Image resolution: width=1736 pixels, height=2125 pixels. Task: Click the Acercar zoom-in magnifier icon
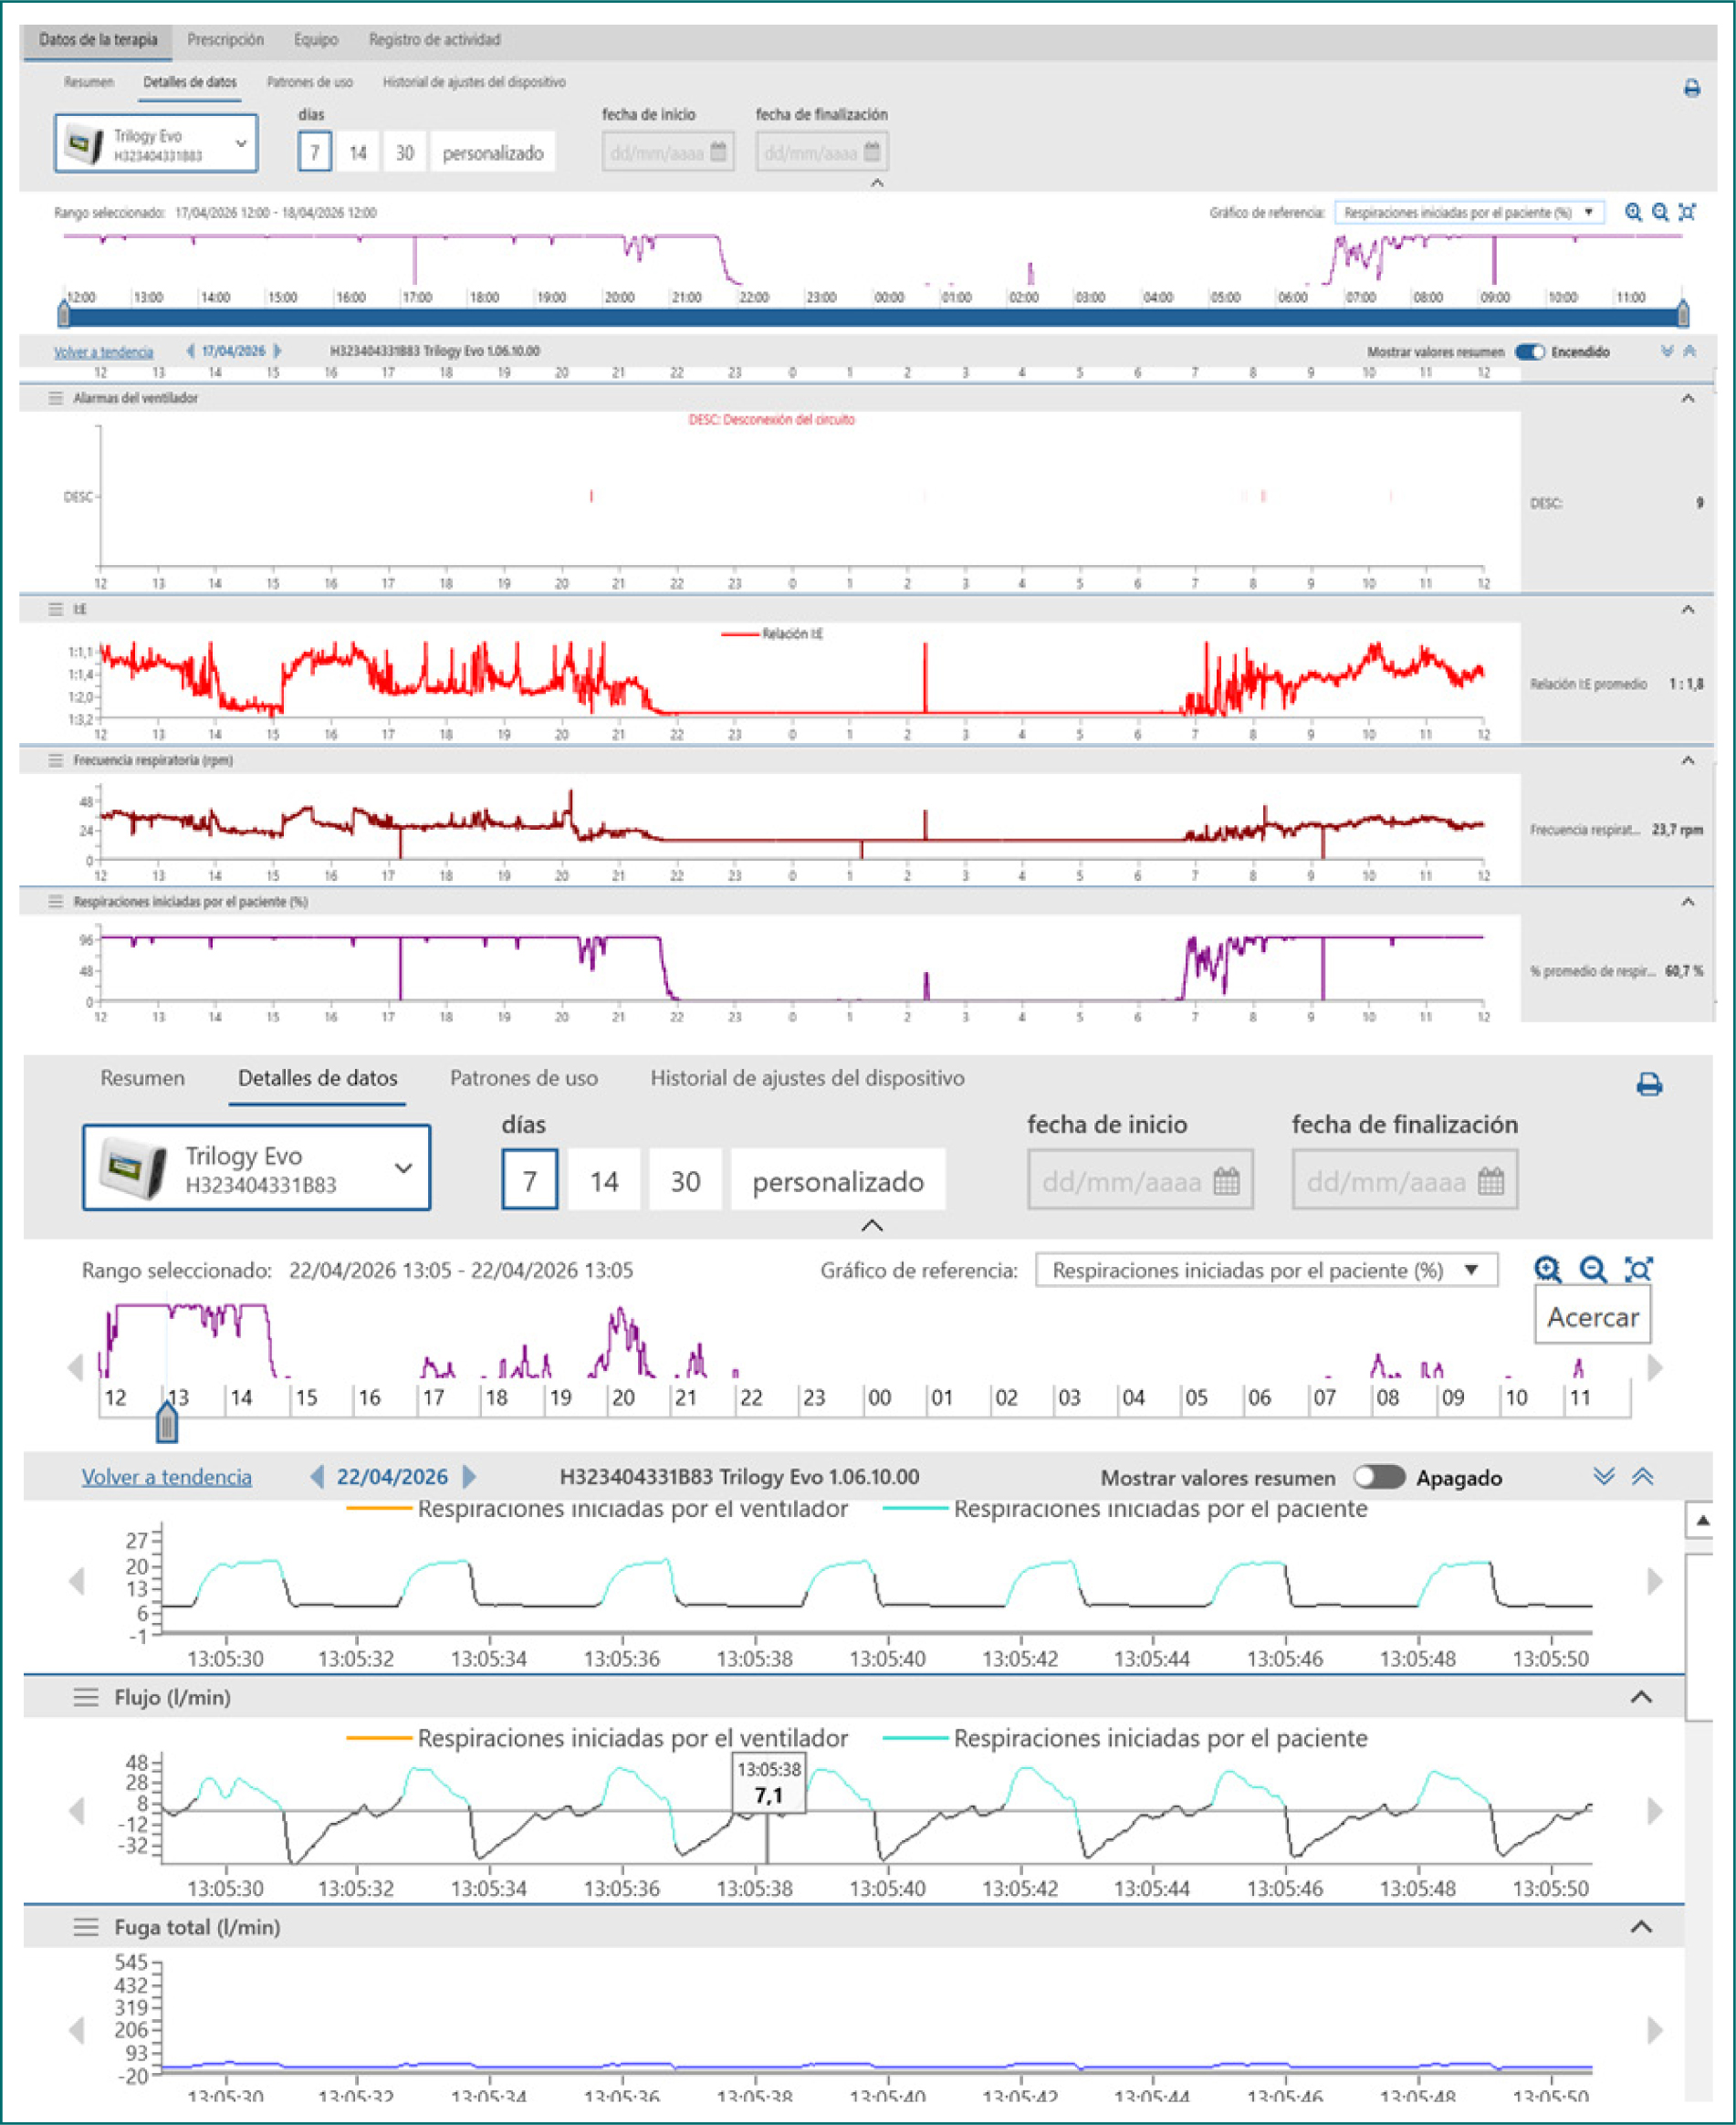click(x=1548, y=1269)
